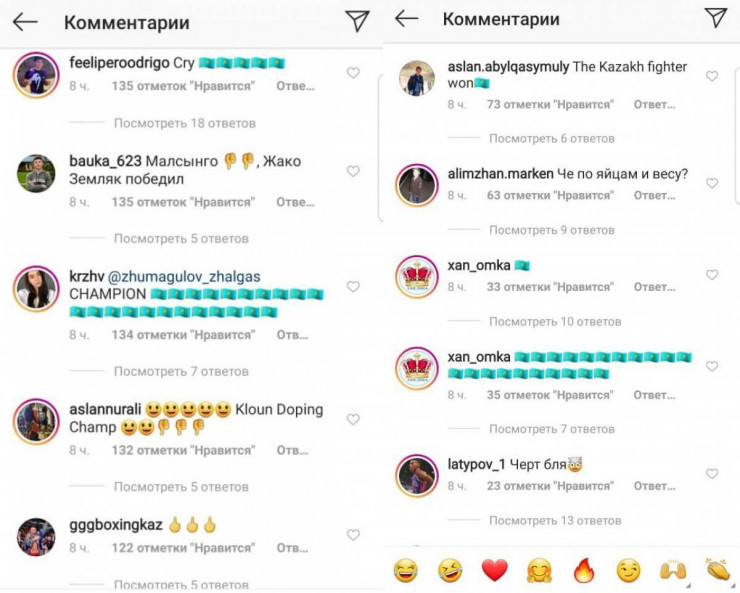740x593 pixels.
Task: Like the bauka_623 comment with heart
Action: (353, 171)
